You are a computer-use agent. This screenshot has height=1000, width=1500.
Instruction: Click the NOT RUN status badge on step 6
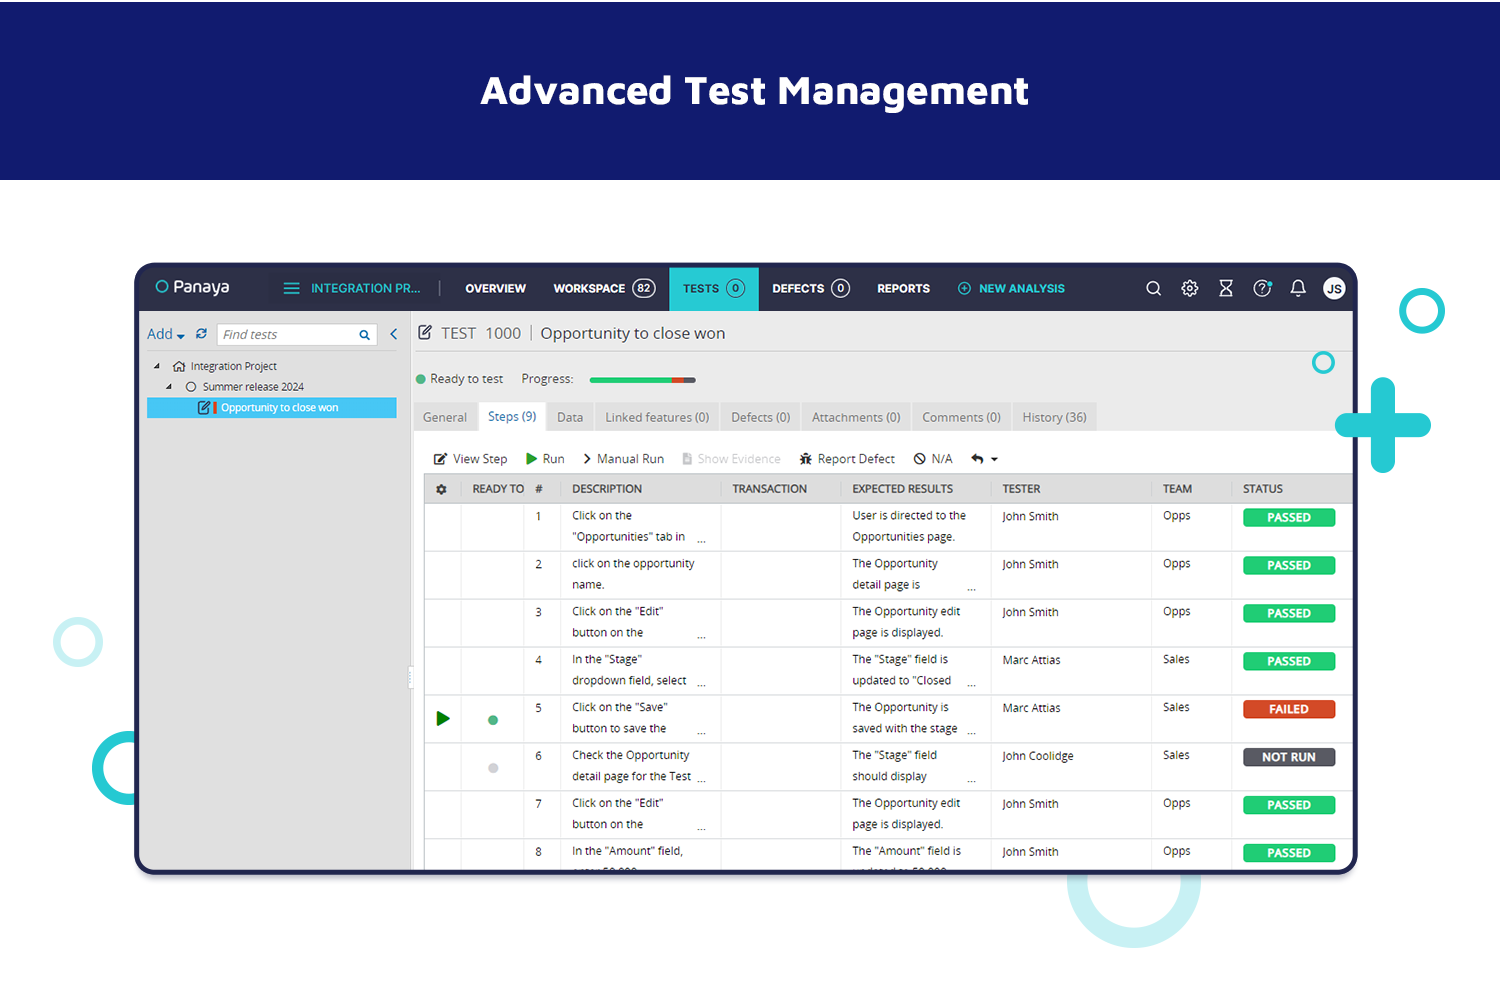[x=1289, y=757]
